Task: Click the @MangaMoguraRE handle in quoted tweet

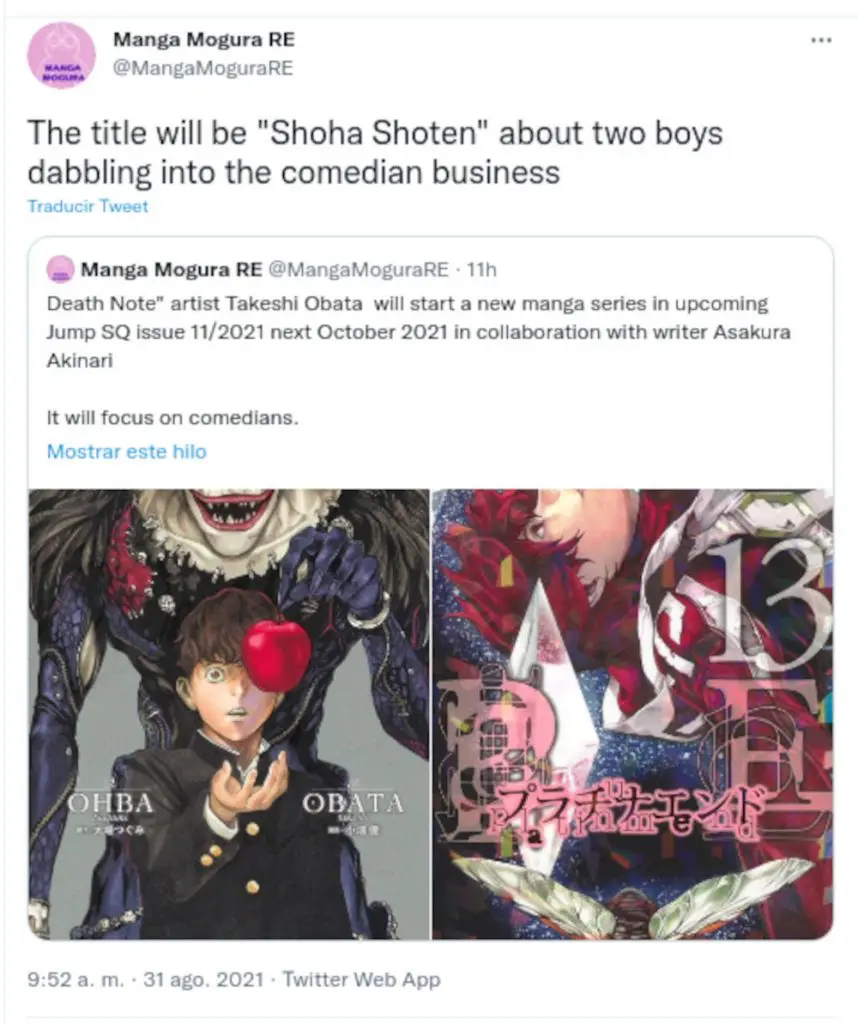Action: point(358,269)
